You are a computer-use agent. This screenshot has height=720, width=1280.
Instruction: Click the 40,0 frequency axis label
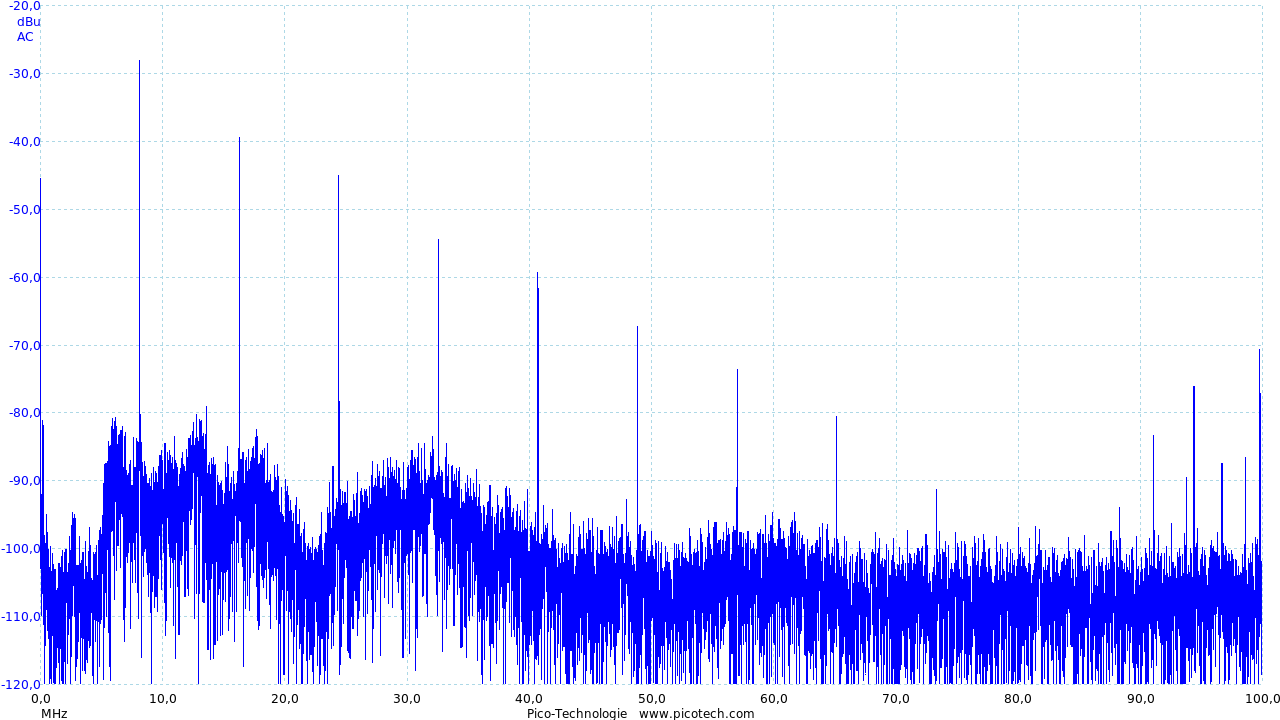[x=529, y=698]
